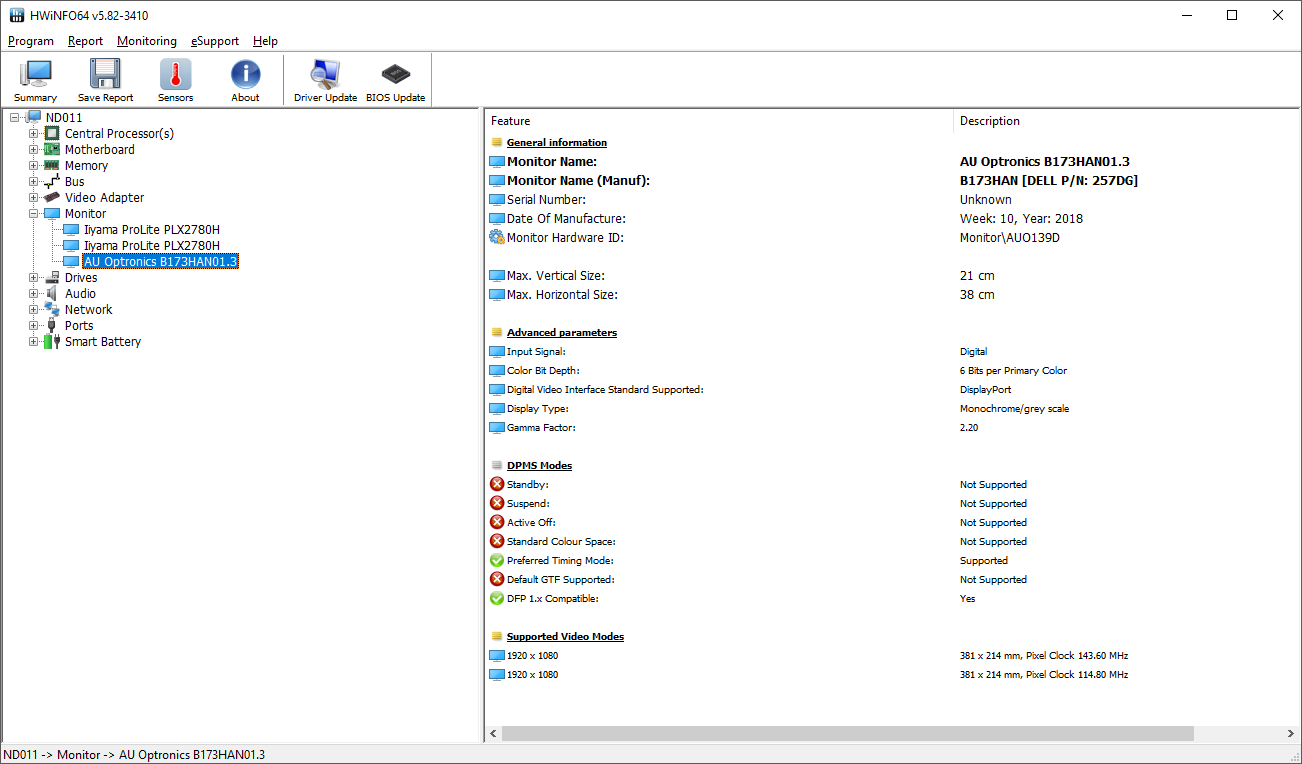Click the Feature column header
Image resolution: width=1302 pixels, height=764 pixels.
click(x=719, y=121)
